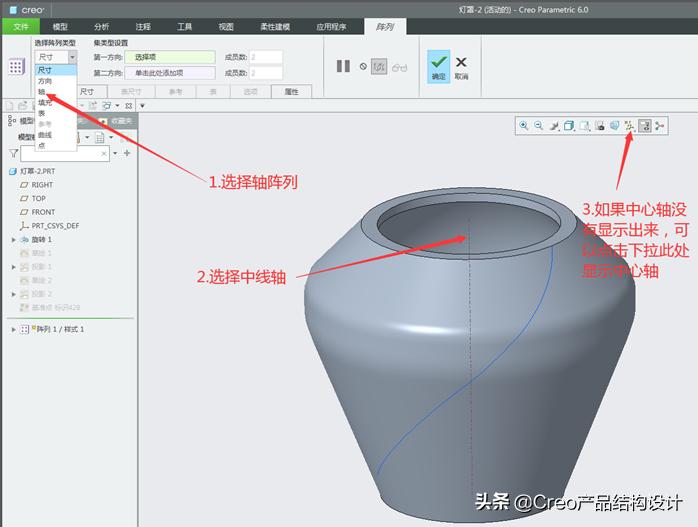Click the pattern feature grid icon
Viewport: 698px width, 527px height.
tap(16, 67)
